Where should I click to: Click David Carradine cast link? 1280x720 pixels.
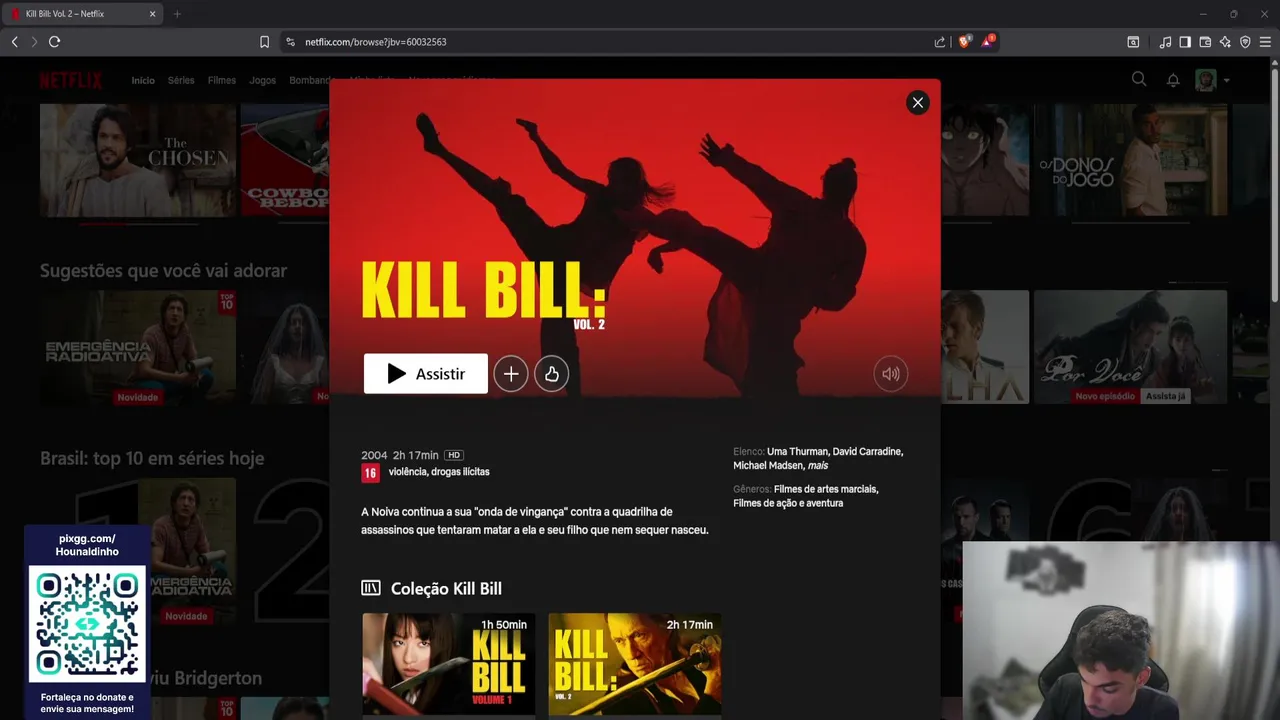(868, 452)
